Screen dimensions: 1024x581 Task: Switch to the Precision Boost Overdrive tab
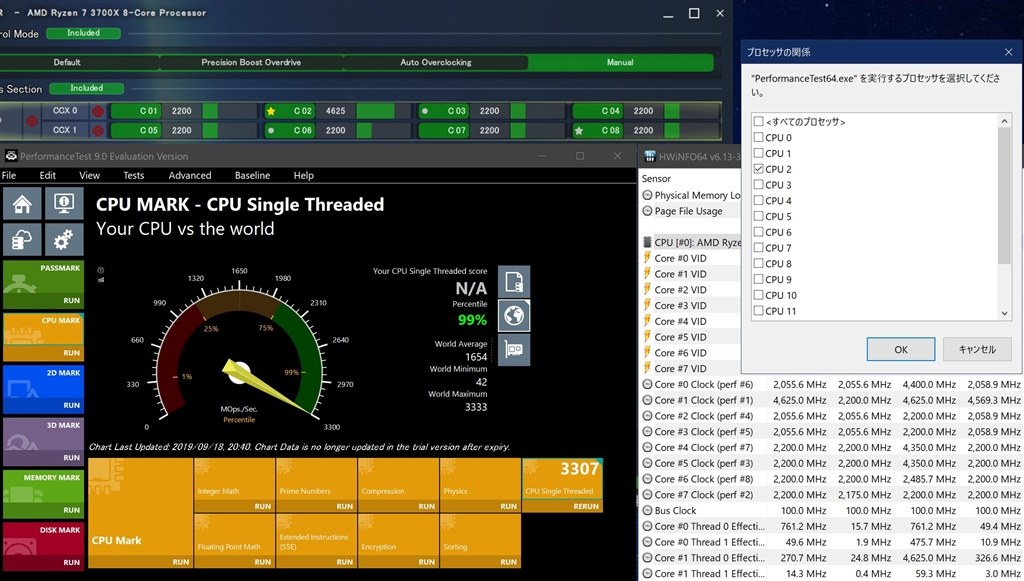coord(251,63)
